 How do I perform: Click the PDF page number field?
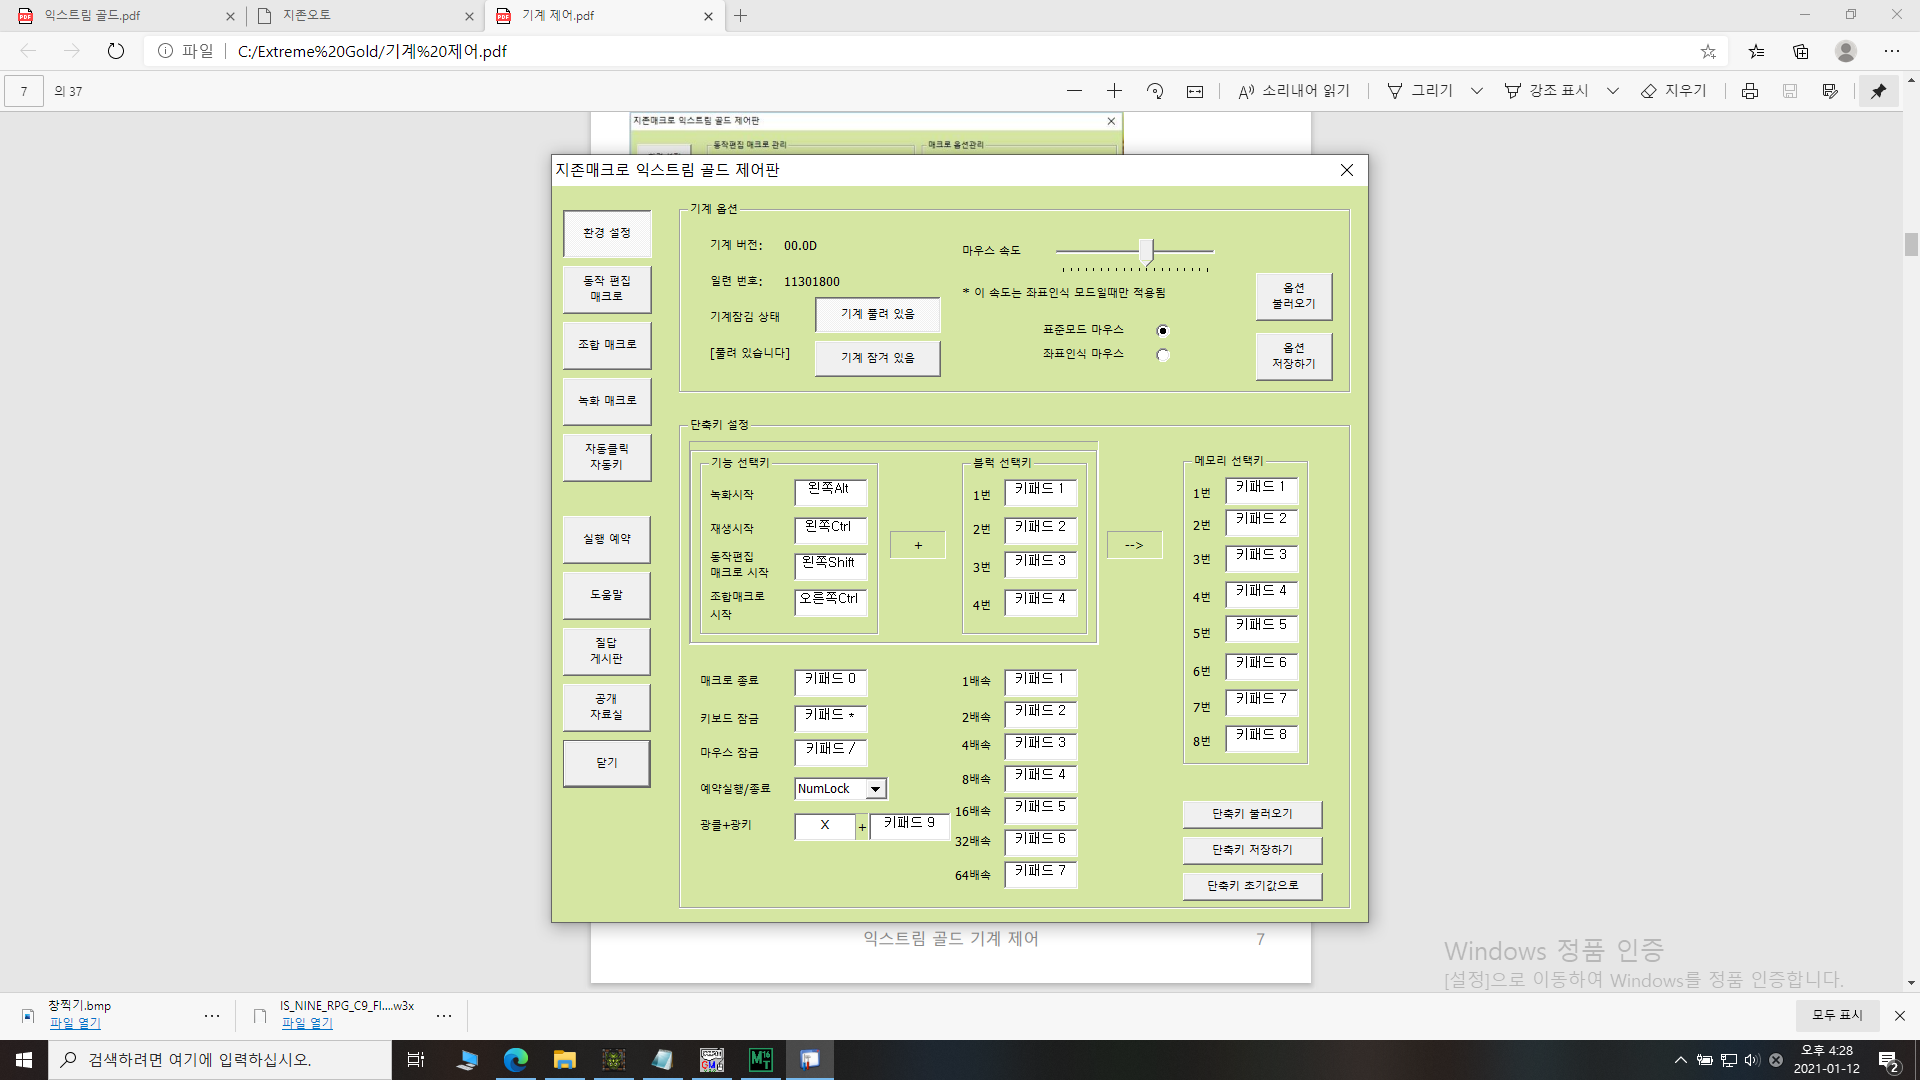(24, 91)
